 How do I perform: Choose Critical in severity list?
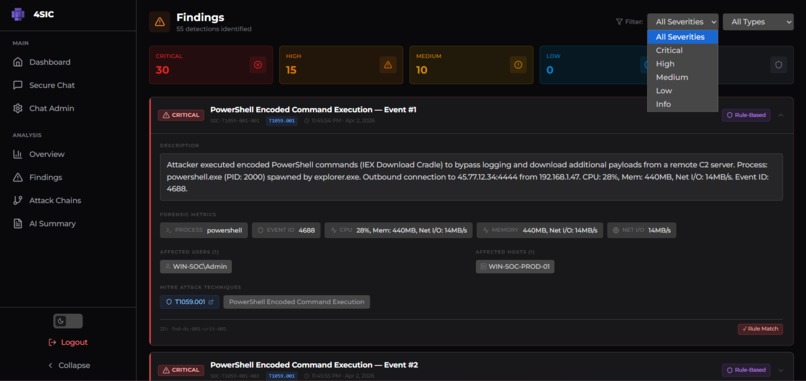point(682,50)
